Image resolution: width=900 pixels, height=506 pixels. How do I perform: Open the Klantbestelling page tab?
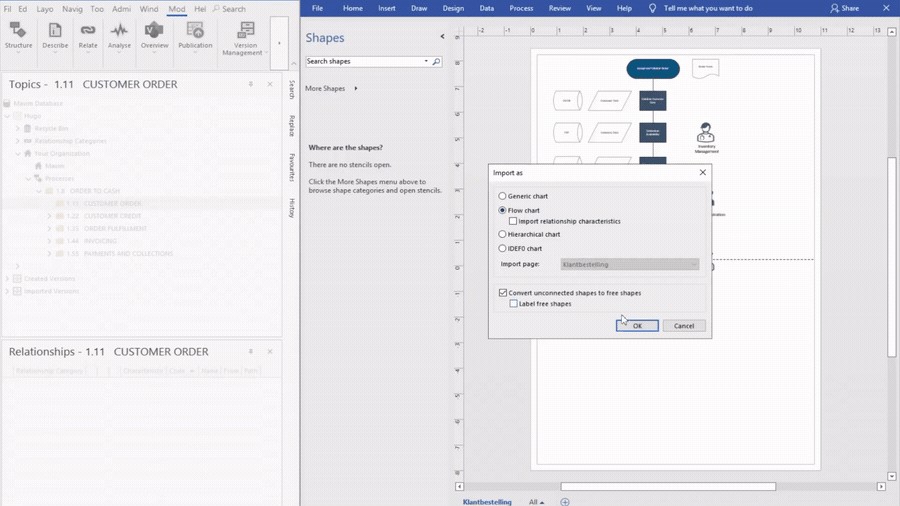487,502
